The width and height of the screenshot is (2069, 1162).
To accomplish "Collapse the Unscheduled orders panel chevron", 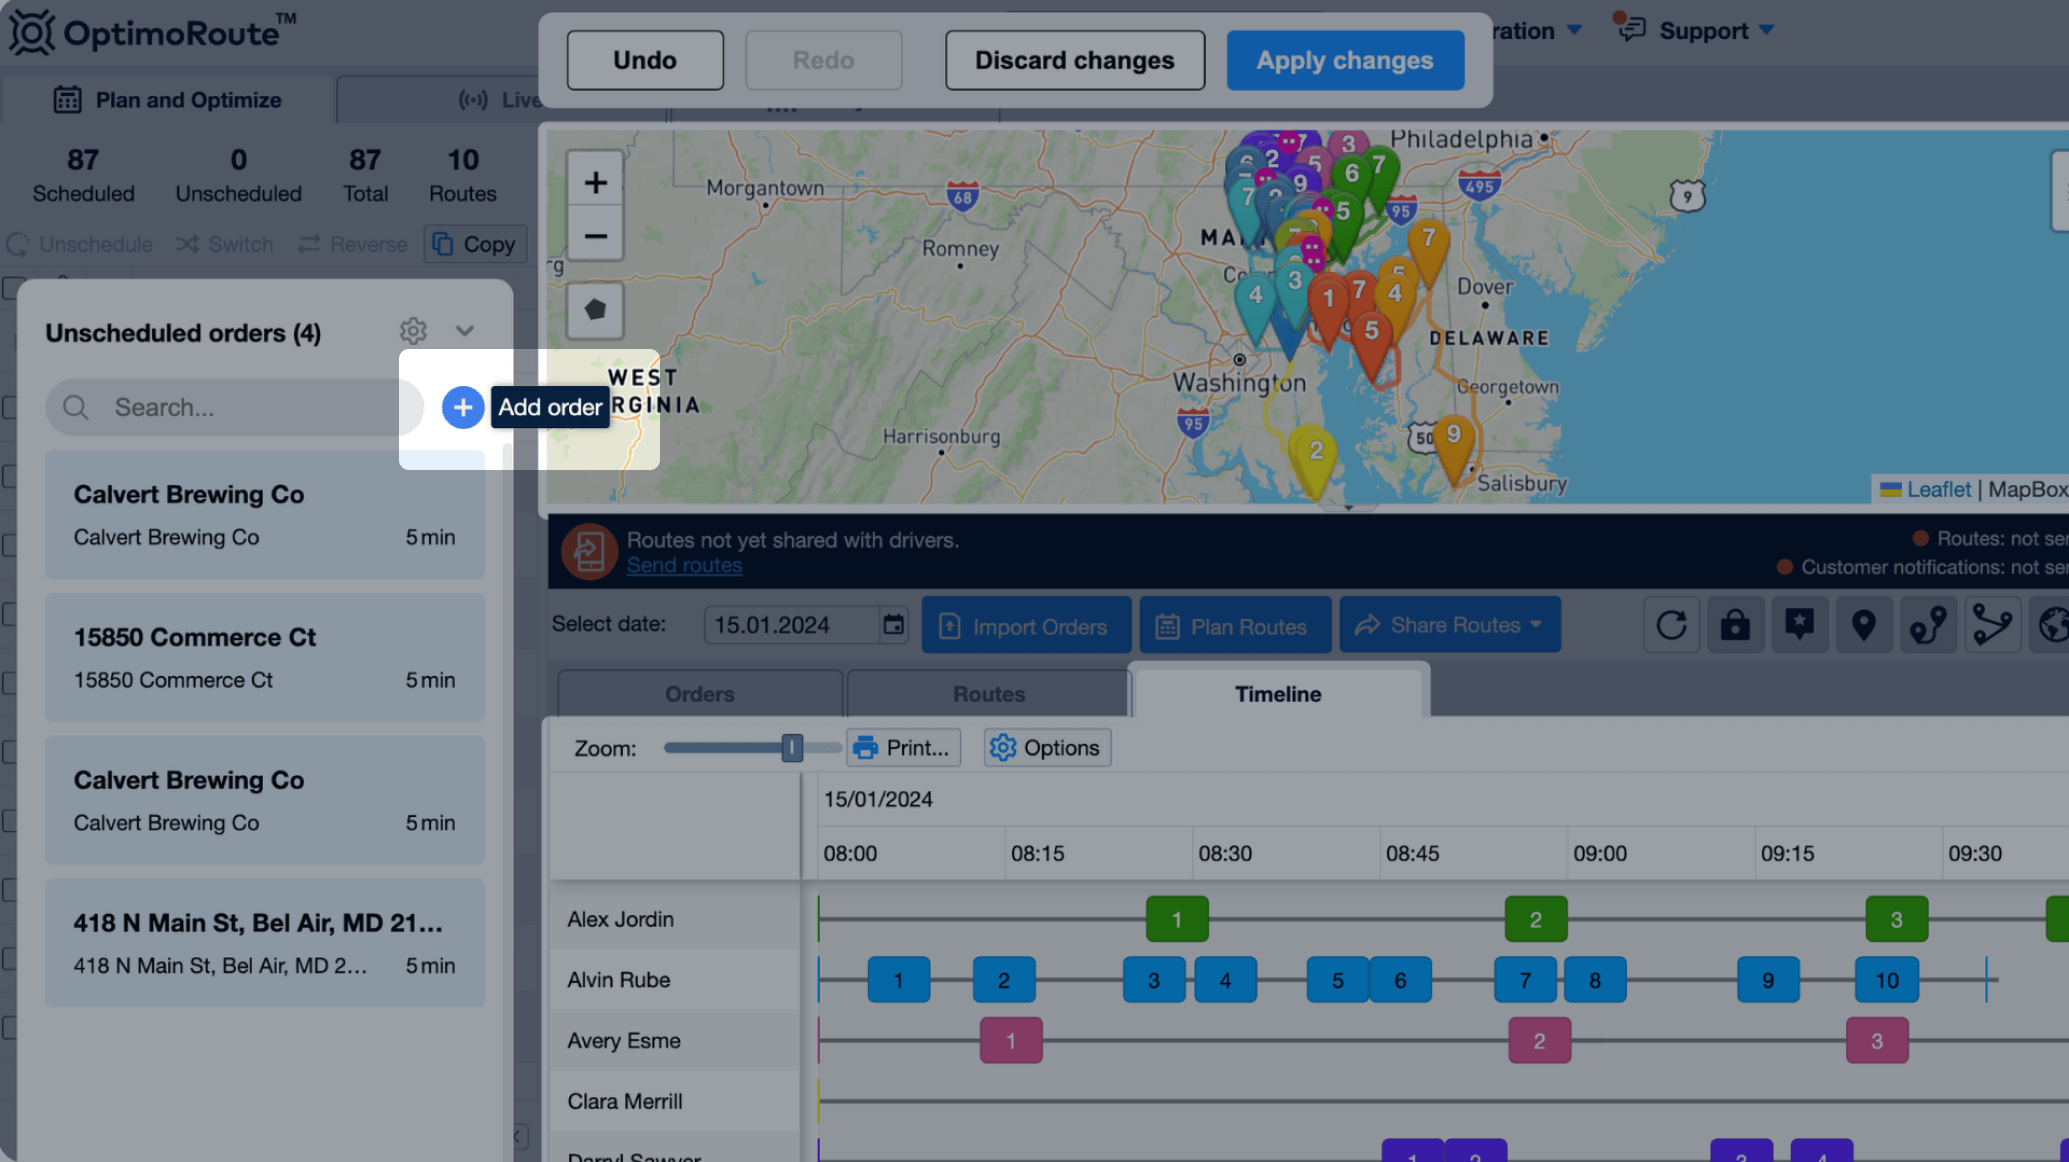I will point(464,331).
